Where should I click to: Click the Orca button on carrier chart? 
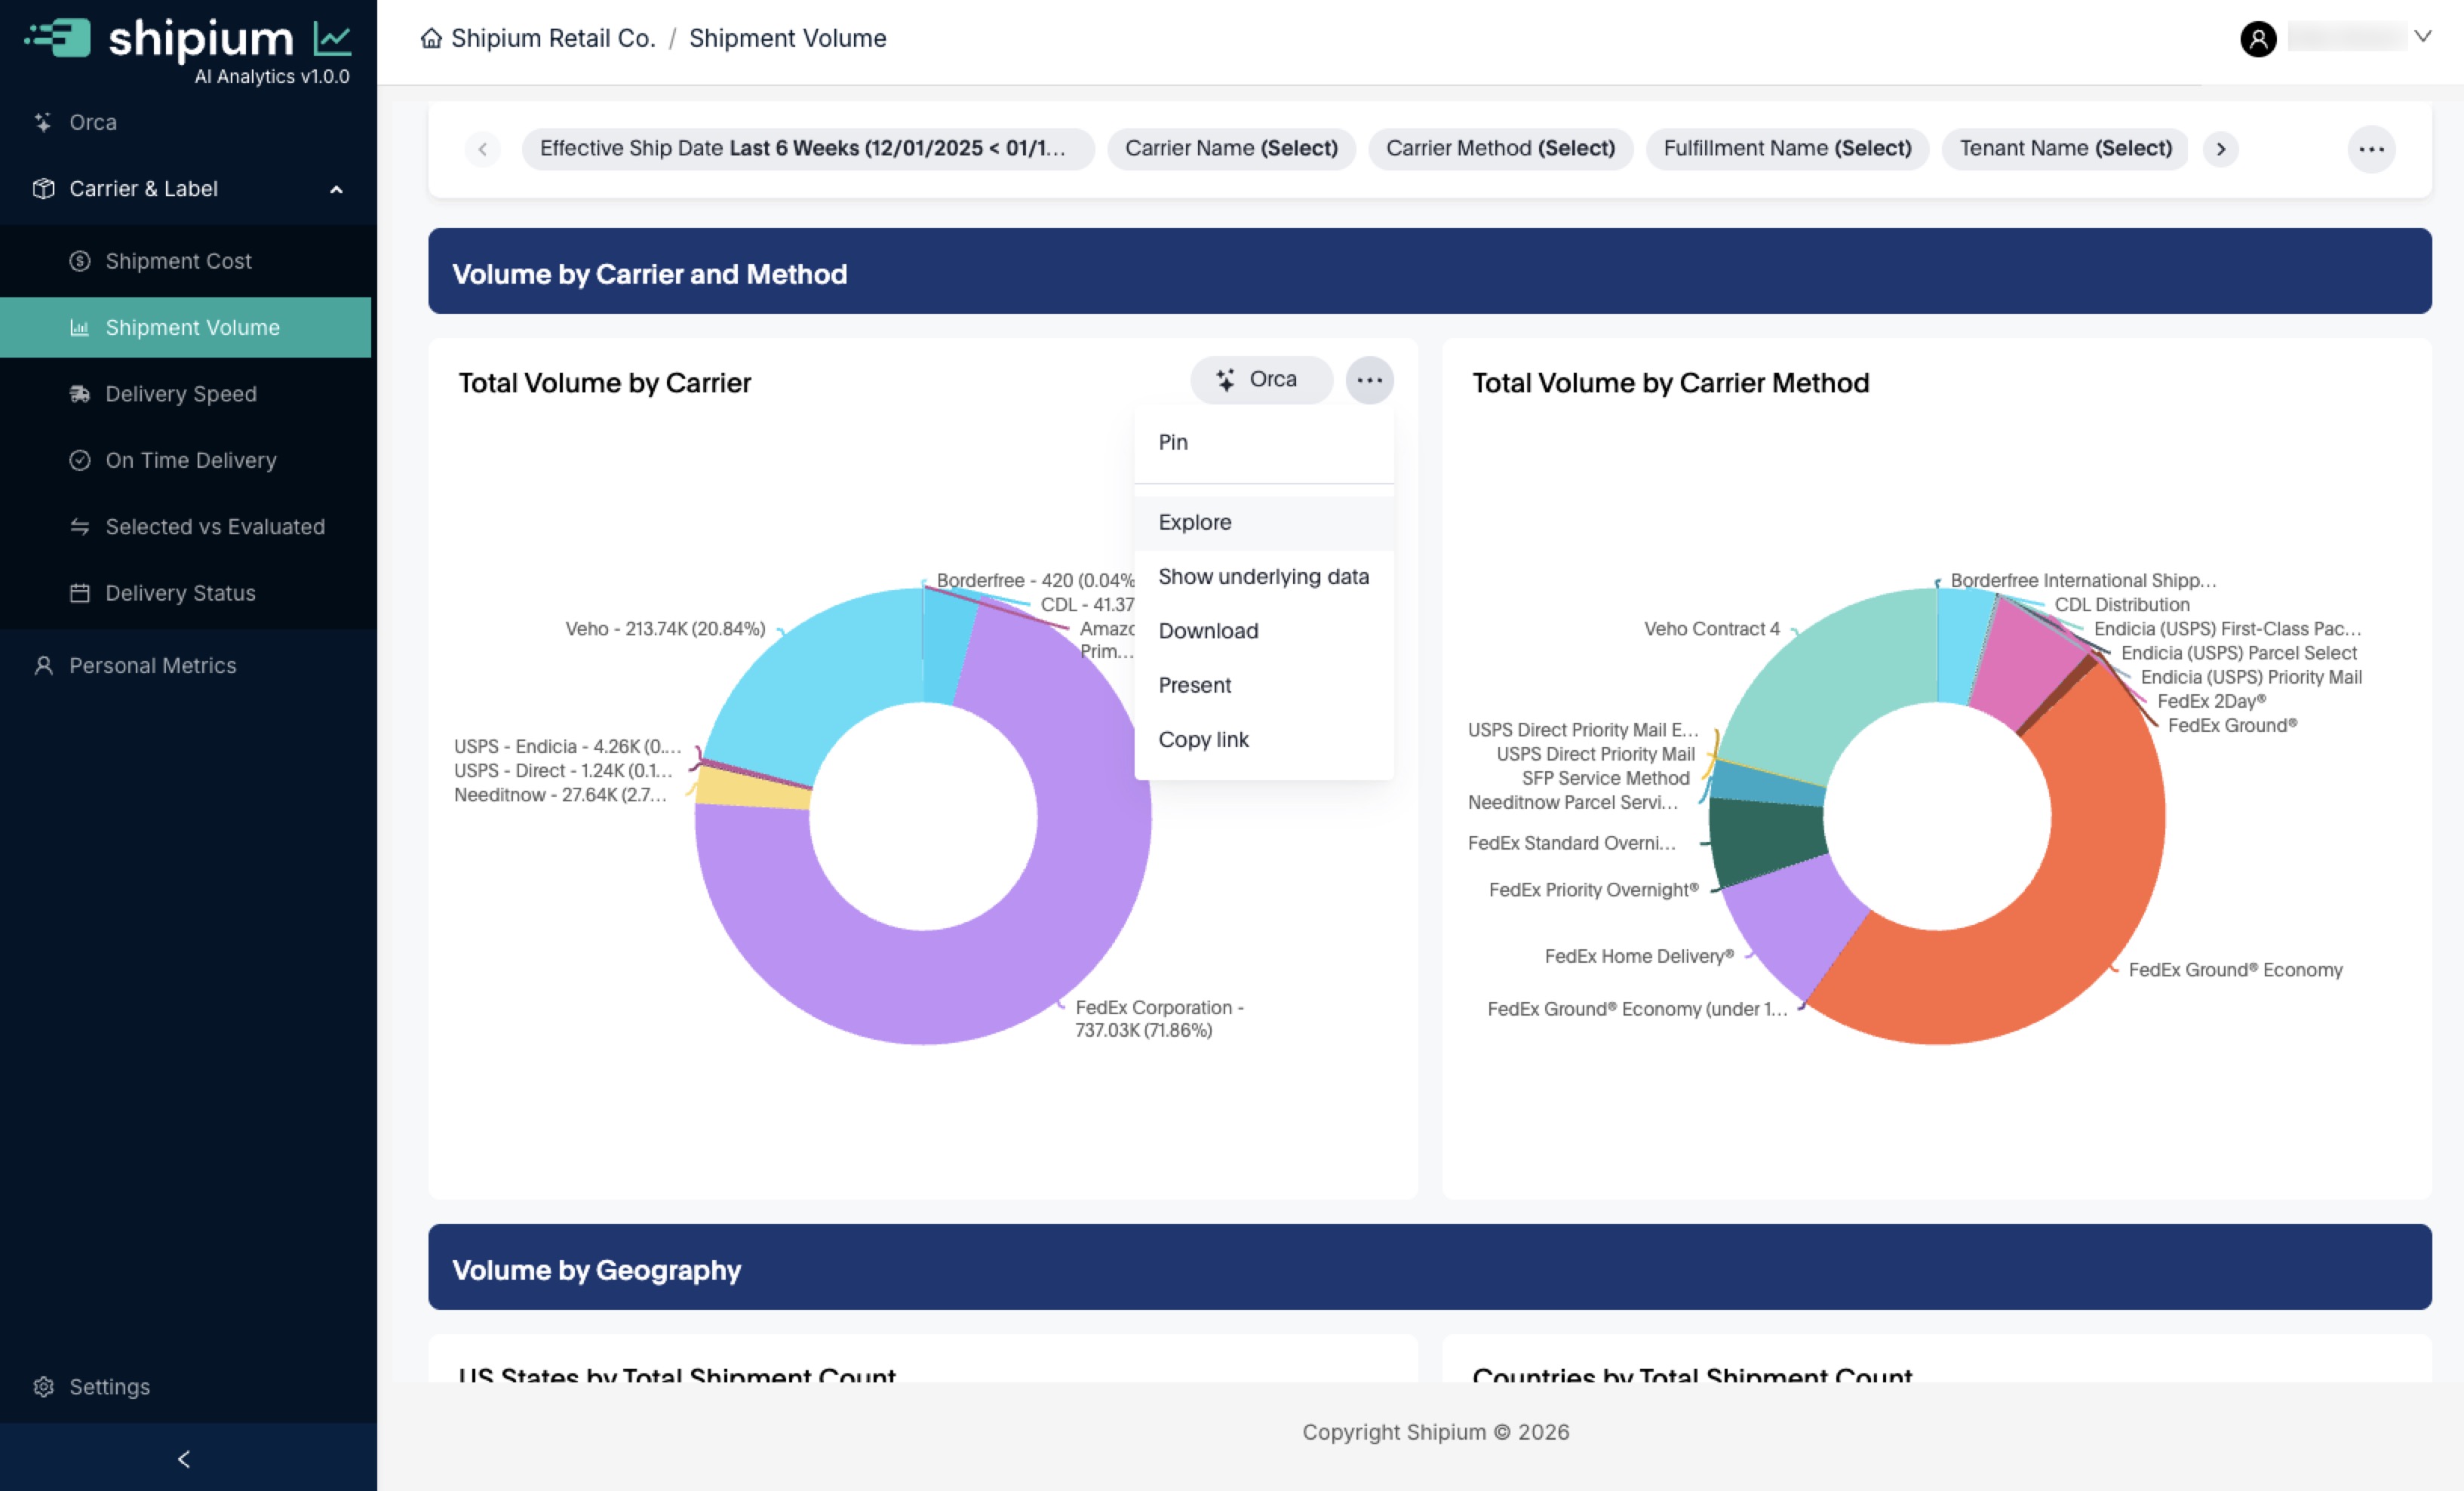[x=1260, y=380]
